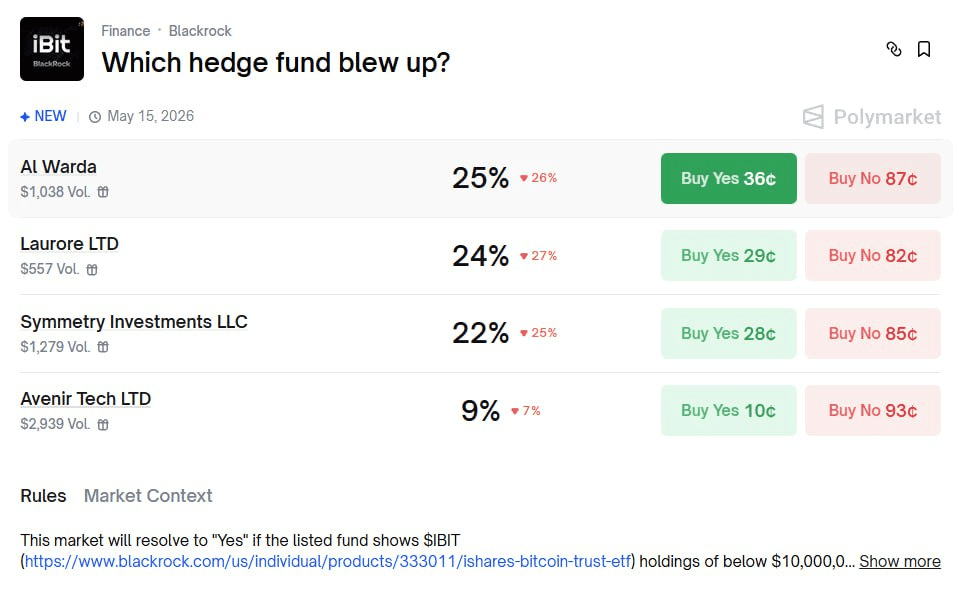This screenshot has height=603, width=959.
Task: Buy Yes for Al Warda at 36¢
Action: [728, 178]
